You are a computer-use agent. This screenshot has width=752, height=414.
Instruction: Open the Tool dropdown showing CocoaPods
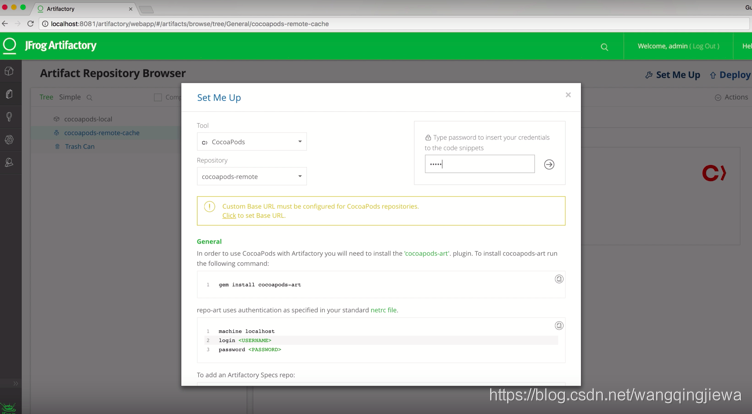pyautogui.click(x=252, y=142)
